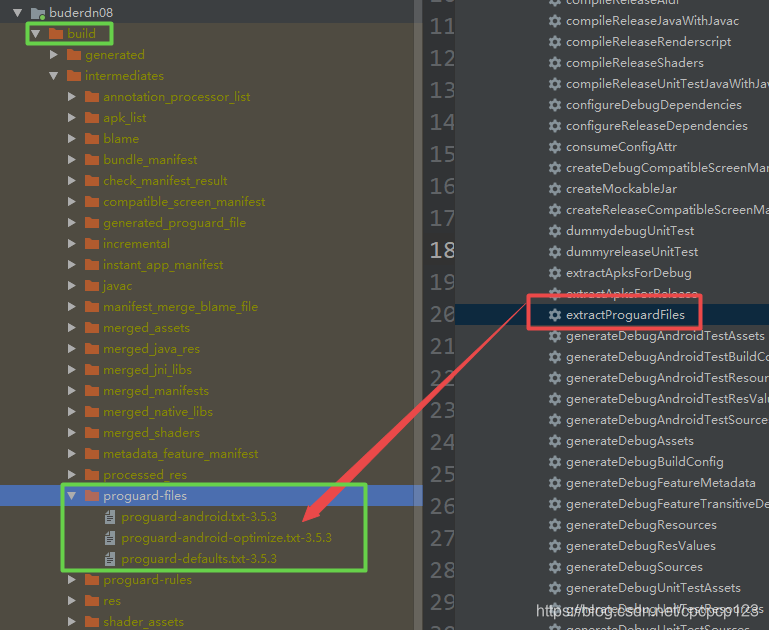Expand the apk_list folder arrow
The height and width of the screenshot is (630, 769).
pyautogui.click(x=72, y=118)
